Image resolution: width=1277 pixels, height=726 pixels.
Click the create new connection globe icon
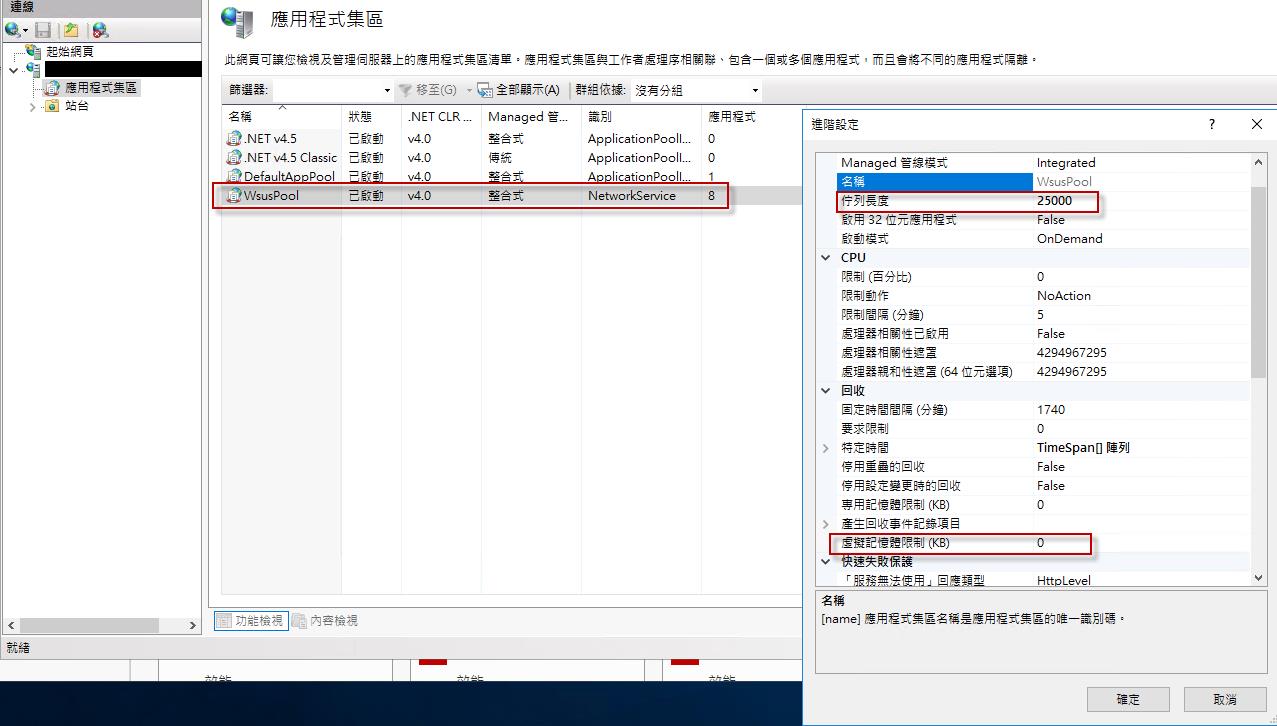tap(12, 30)
